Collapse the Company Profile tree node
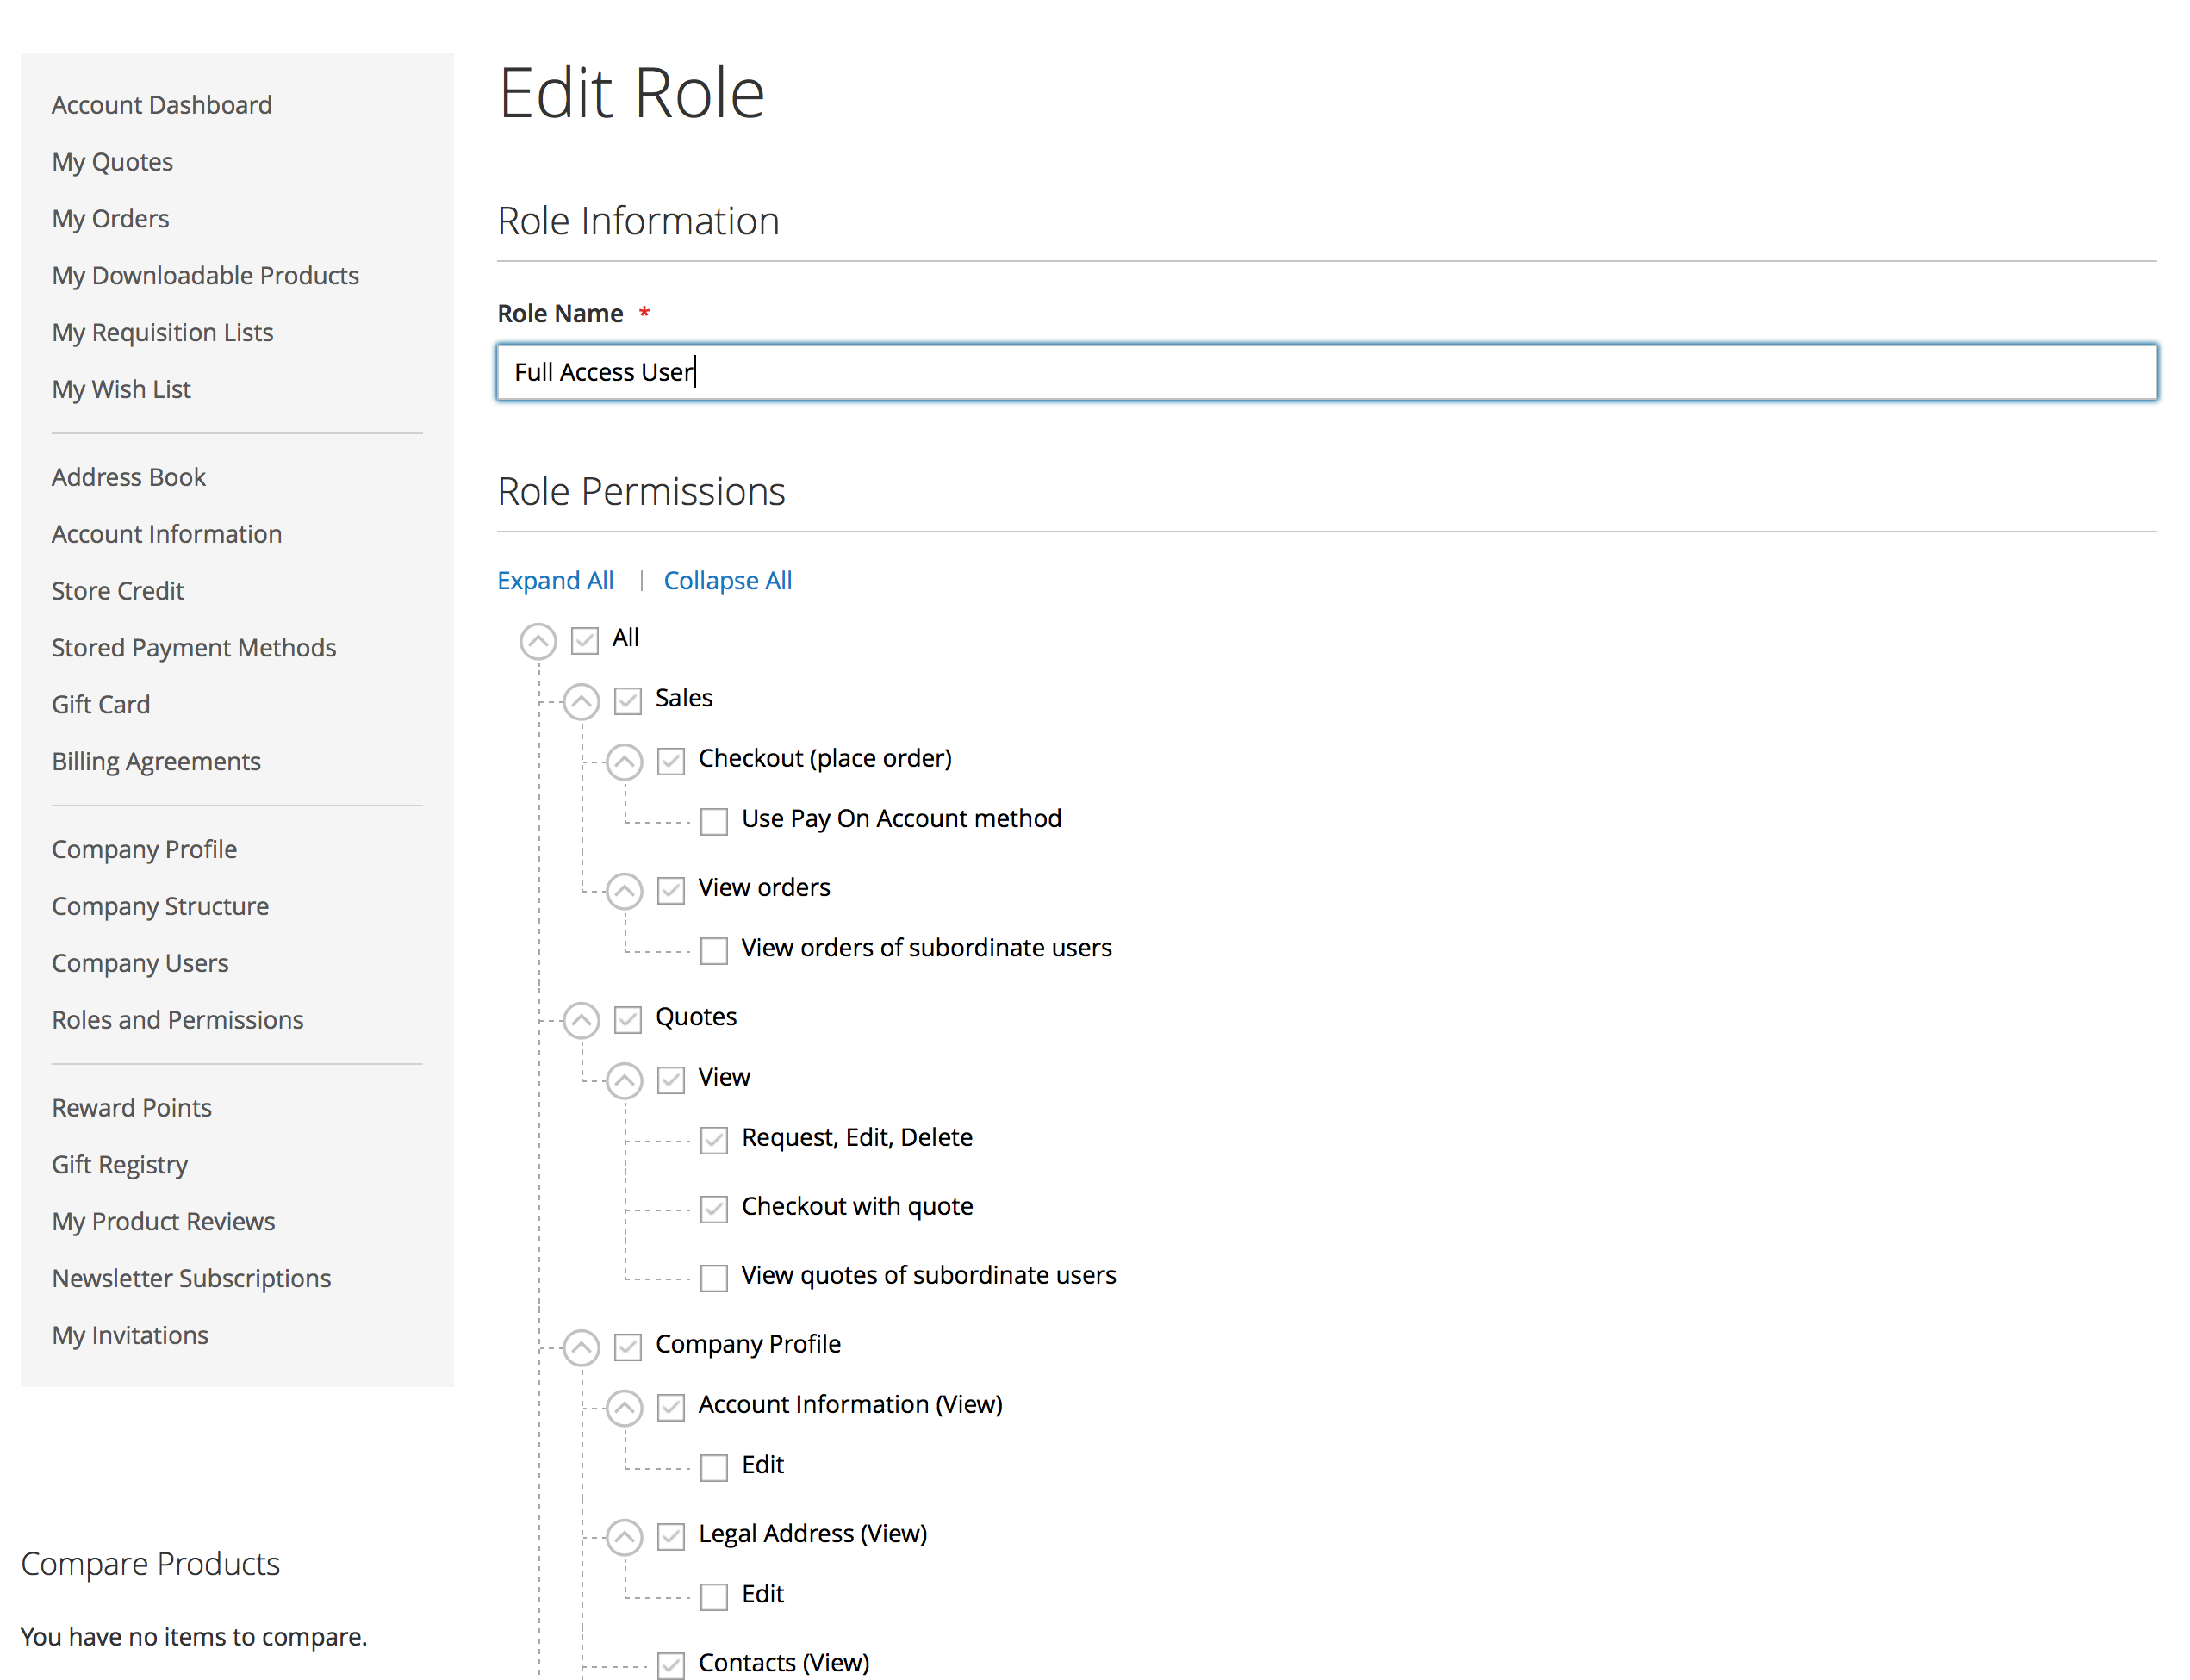2190x1680 pixels. (x=581, y=1347)
